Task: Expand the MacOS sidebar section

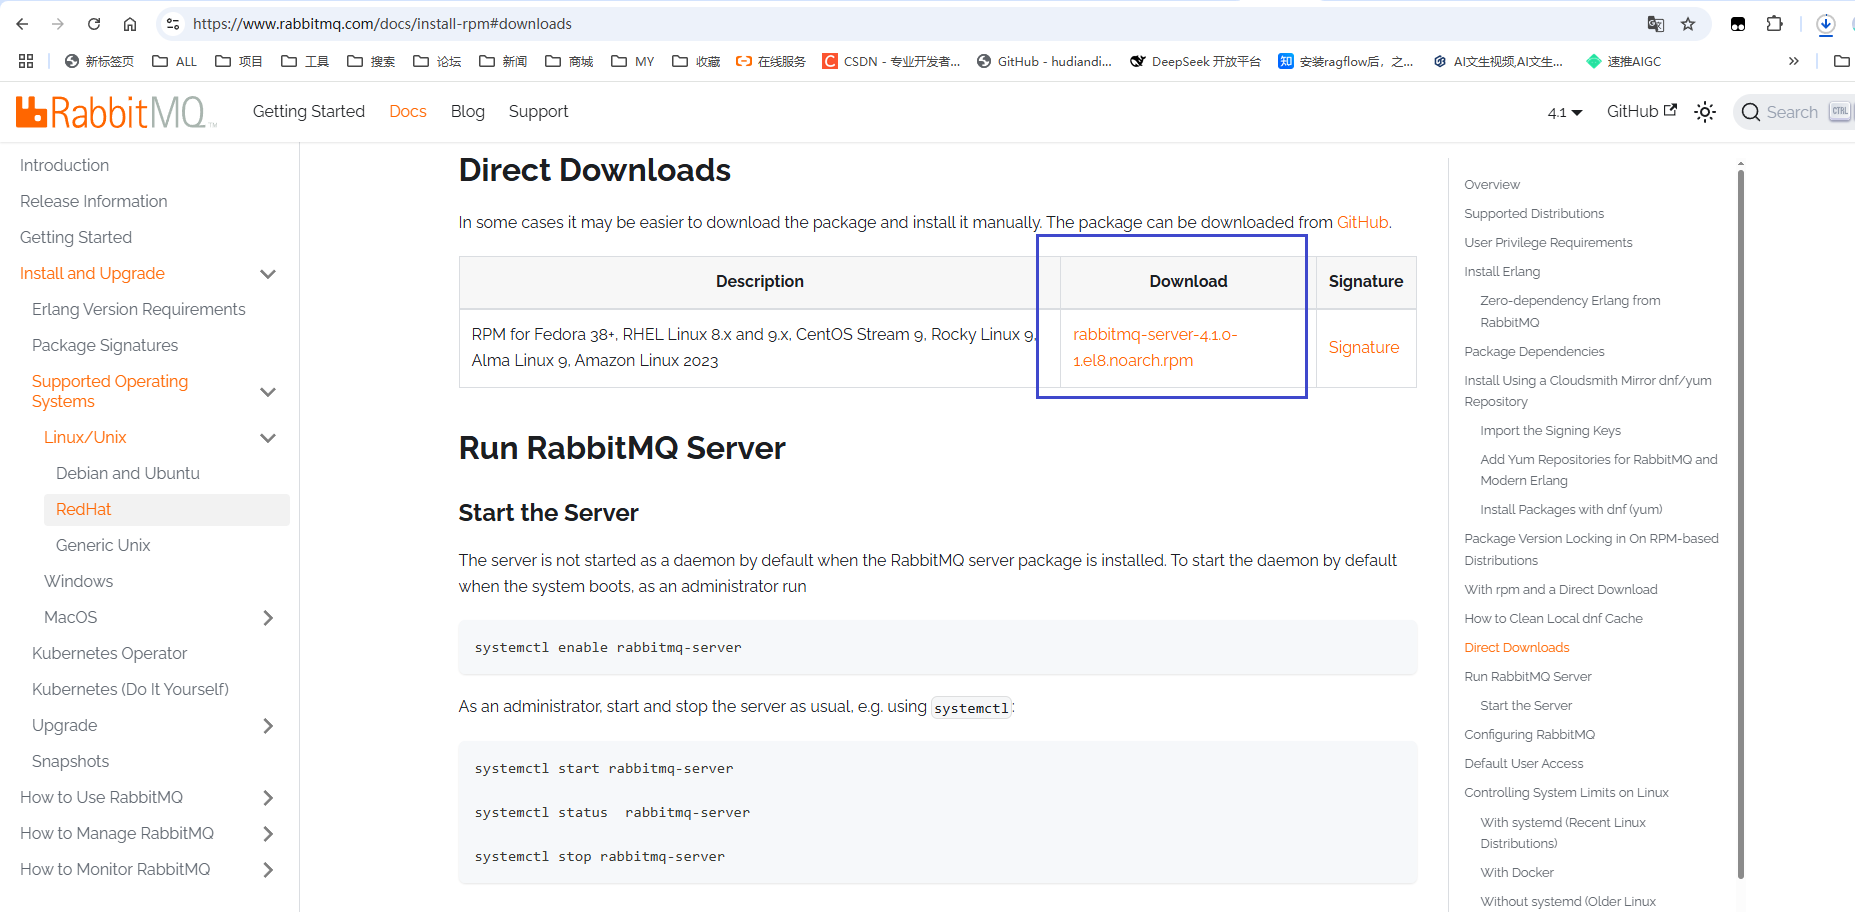Action: point(268,618)
